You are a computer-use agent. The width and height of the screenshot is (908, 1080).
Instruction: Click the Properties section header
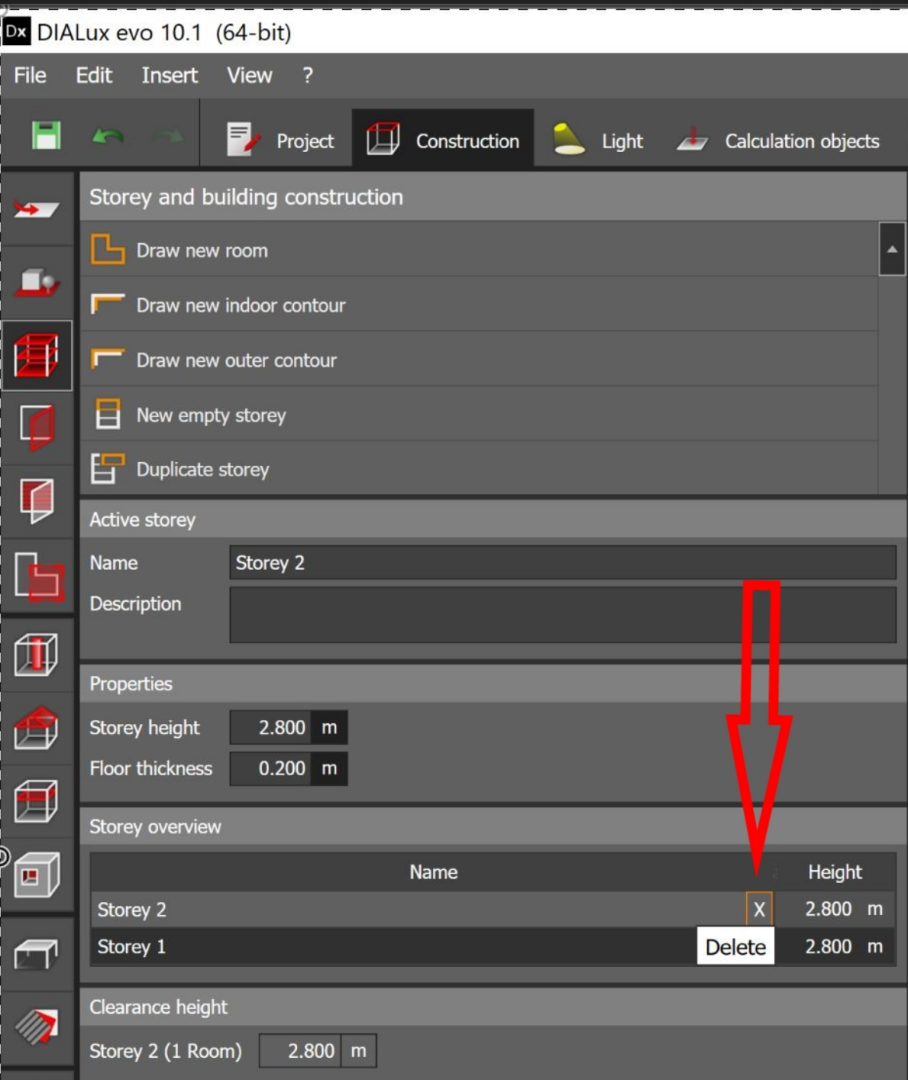coord(493,683)
